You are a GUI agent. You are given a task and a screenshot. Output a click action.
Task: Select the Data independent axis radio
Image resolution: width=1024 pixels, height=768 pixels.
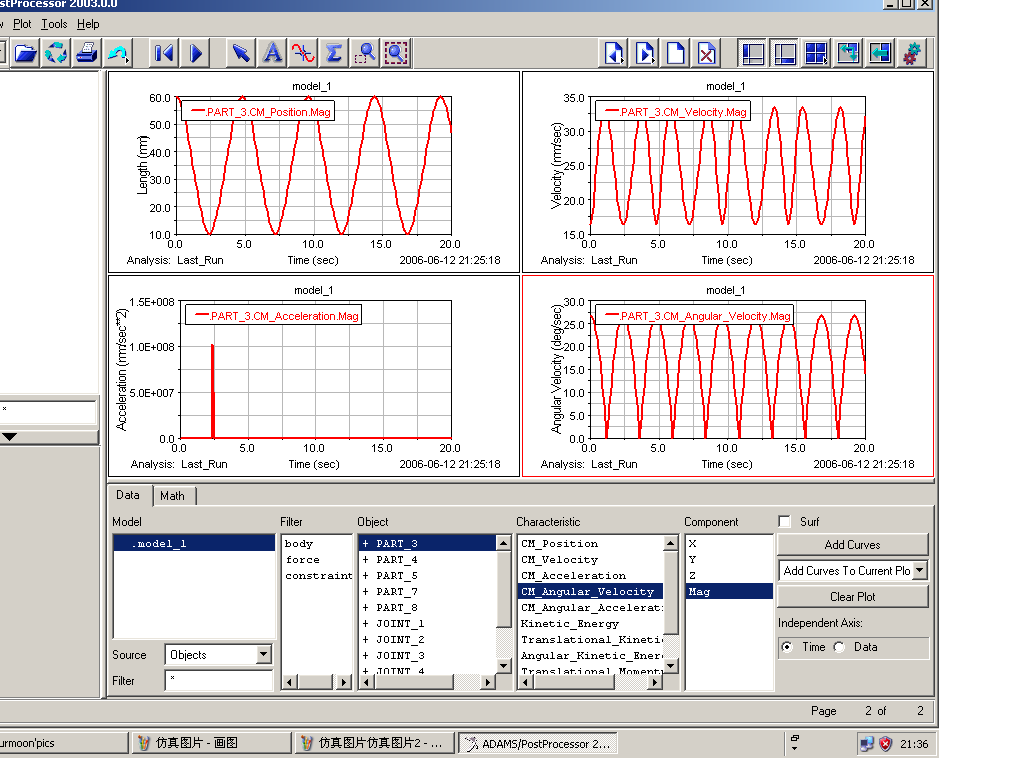coord(840,647)
